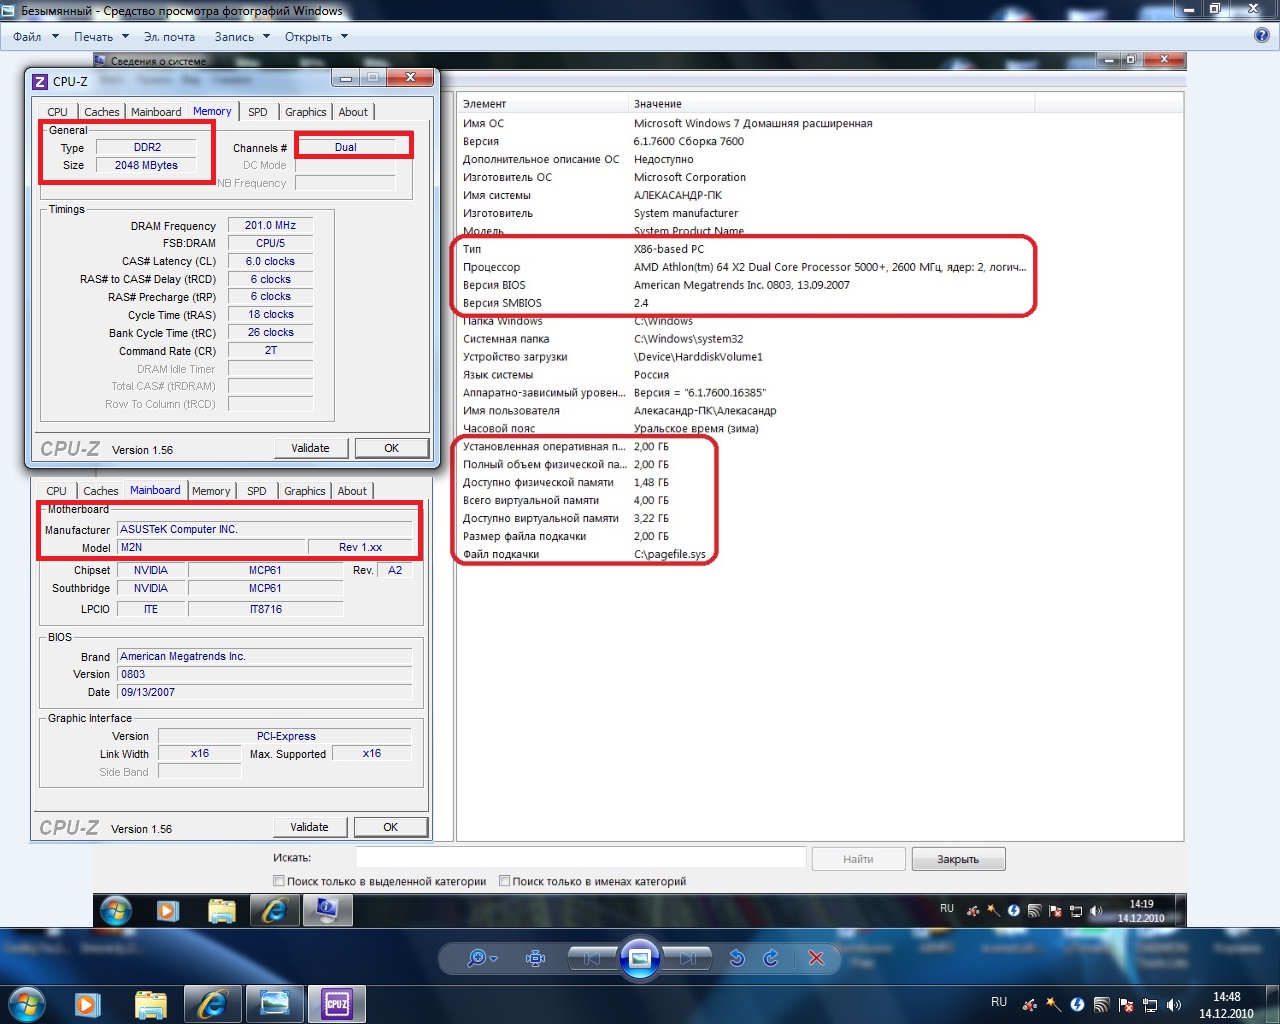This screenshot has width=1280, height=1024.
Task: Click the wireless signal tray icon near 14:48
Action: (x=1101, y=1005)
